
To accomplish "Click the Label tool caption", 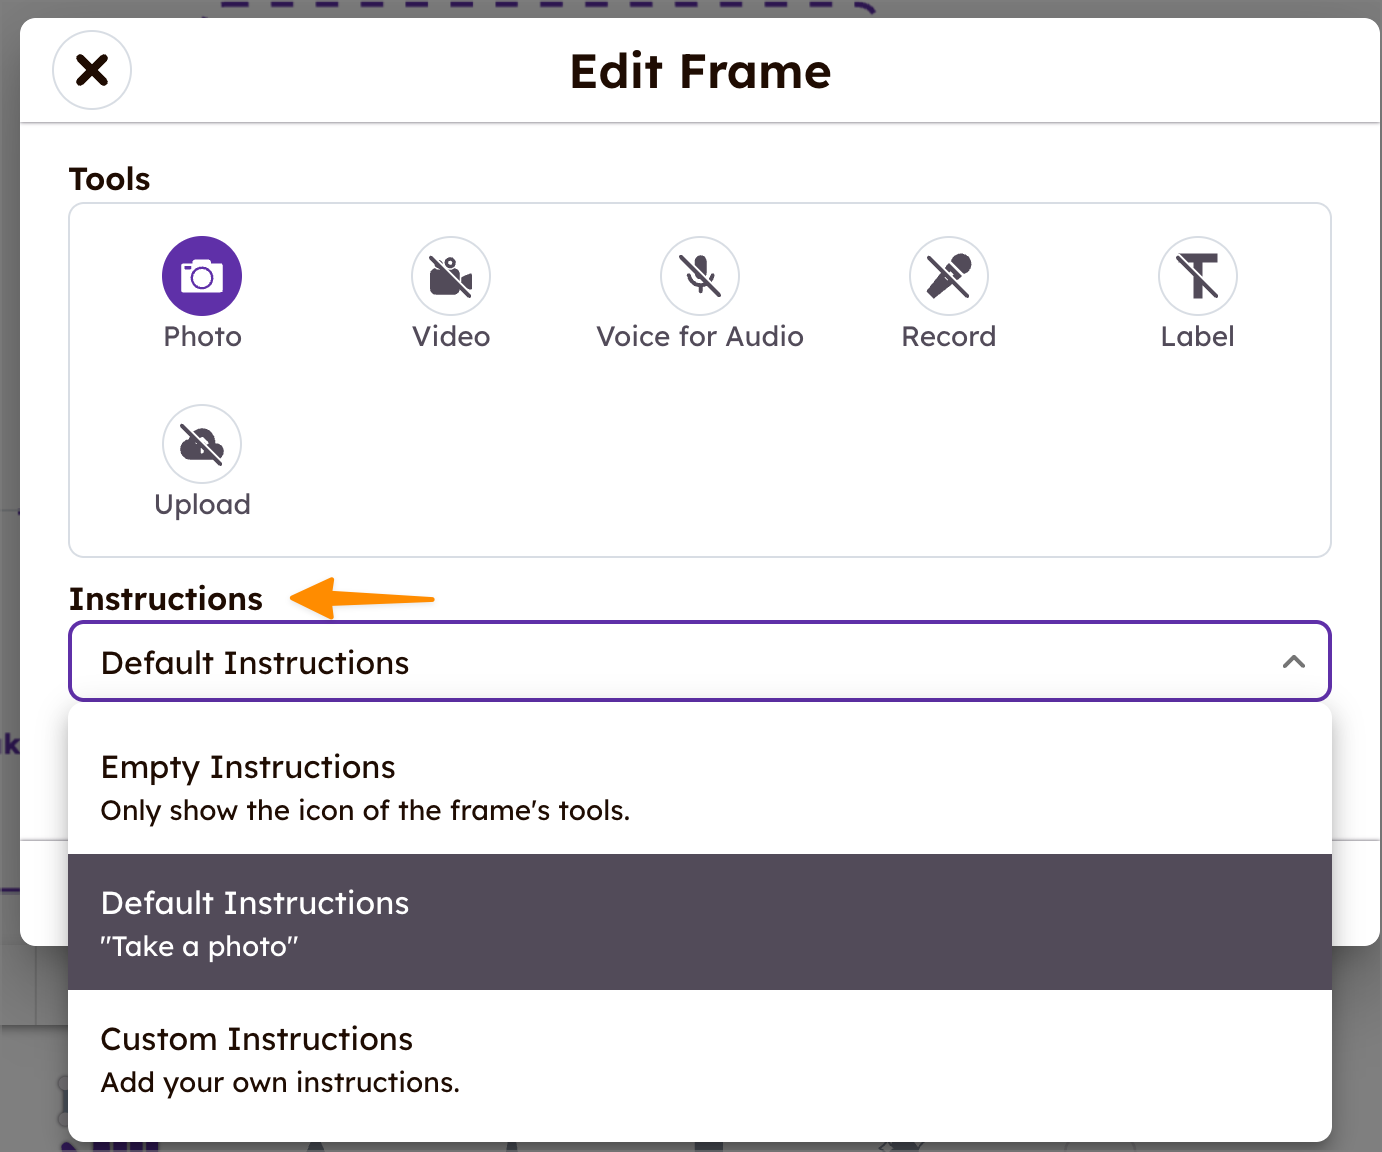I will pyautogui.click(x=1198, y=337).
